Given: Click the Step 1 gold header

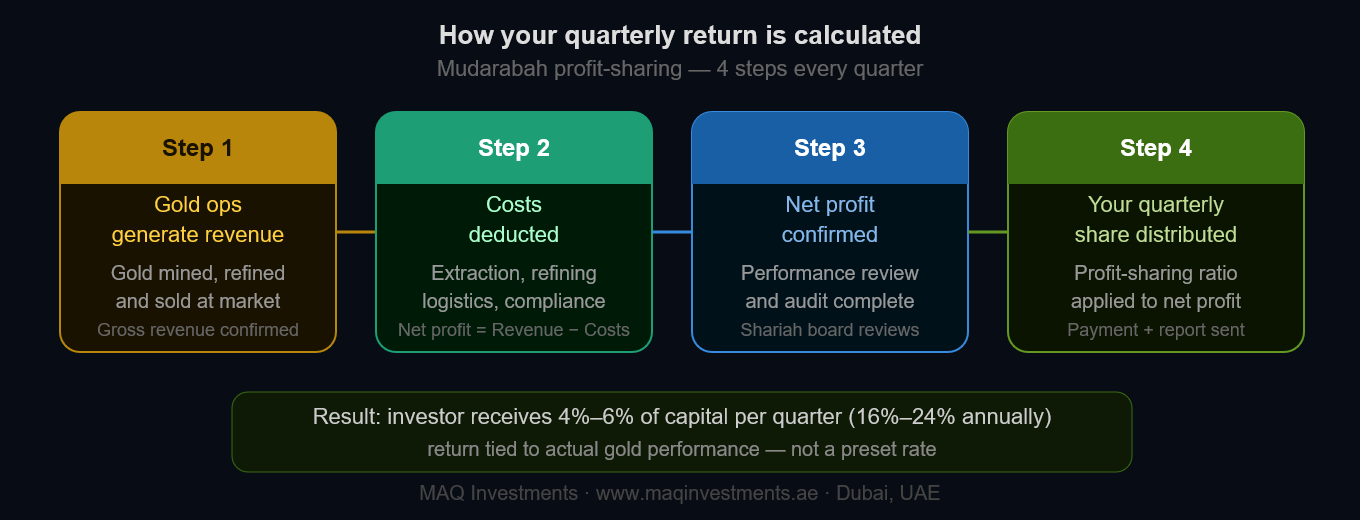Looking at the screenshot, I should coord(198,148).
